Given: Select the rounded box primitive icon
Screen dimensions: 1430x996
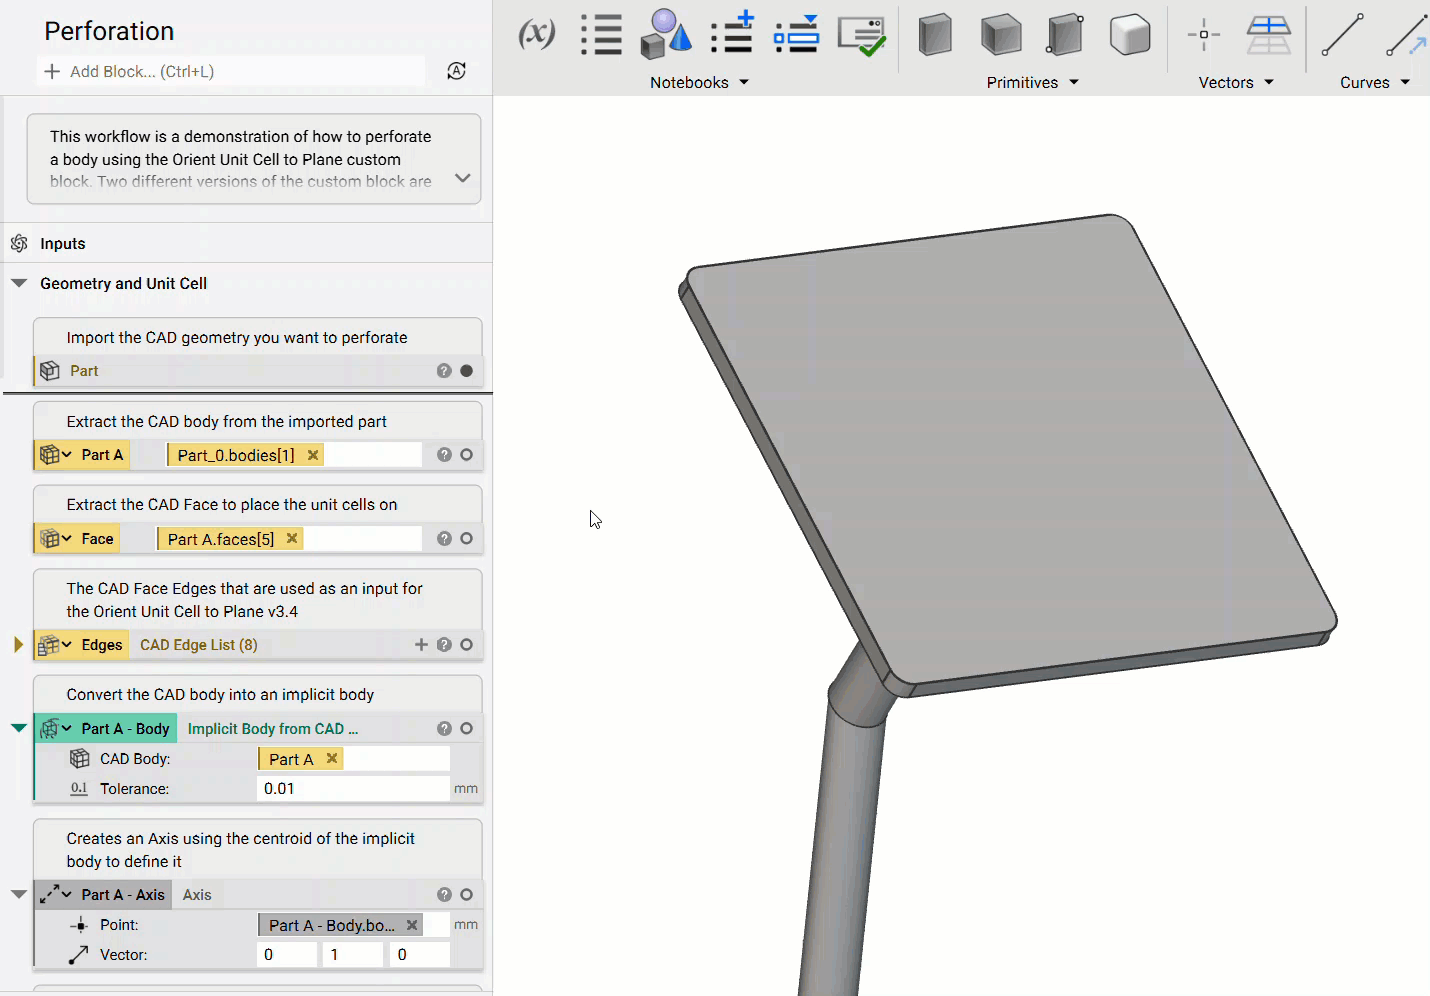Looking at the screenshot, I should [1130, 35].
